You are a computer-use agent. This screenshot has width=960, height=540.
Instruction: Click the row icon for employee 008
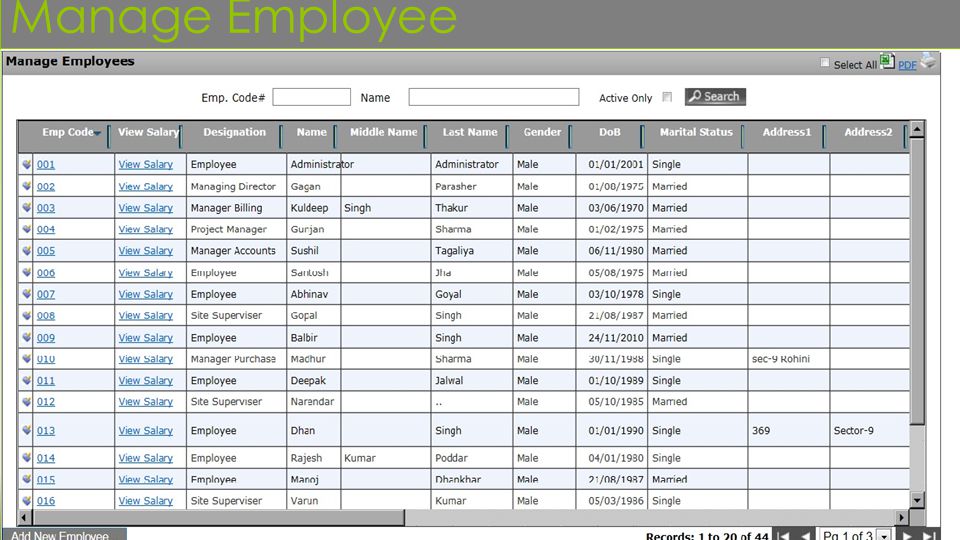coord(26,315)
